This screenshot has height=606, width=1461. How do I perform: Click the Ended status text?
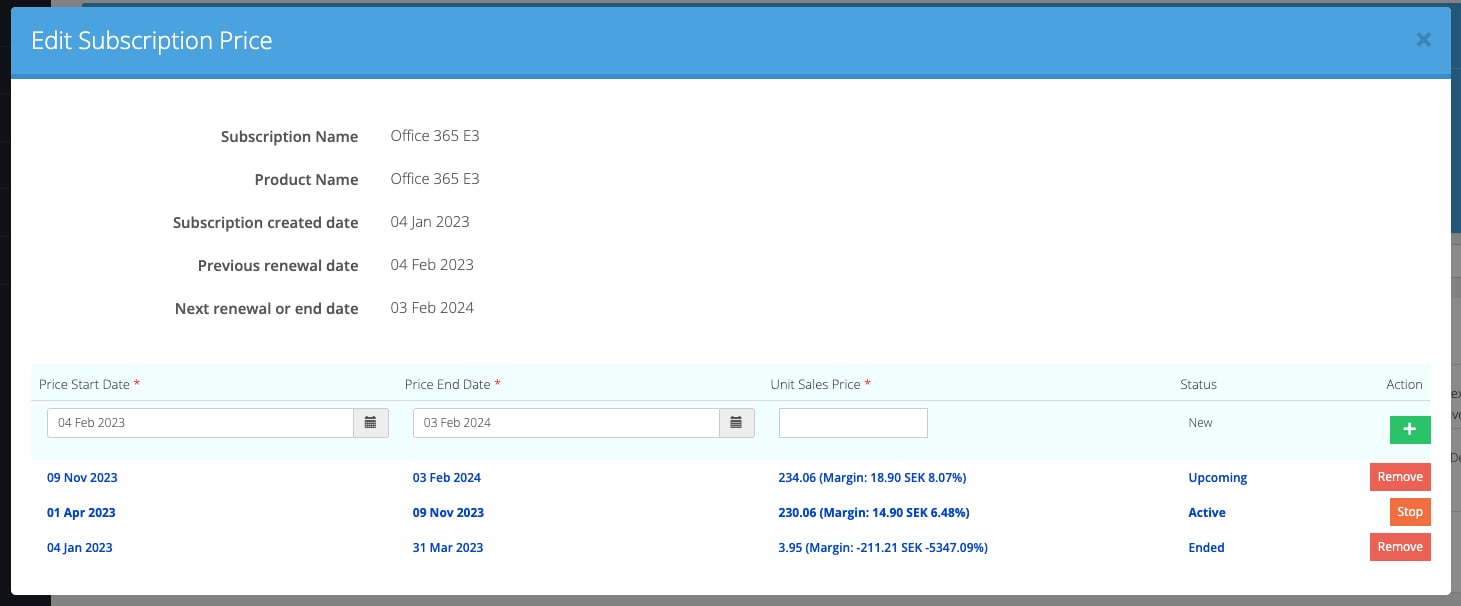coord(1206,548)
